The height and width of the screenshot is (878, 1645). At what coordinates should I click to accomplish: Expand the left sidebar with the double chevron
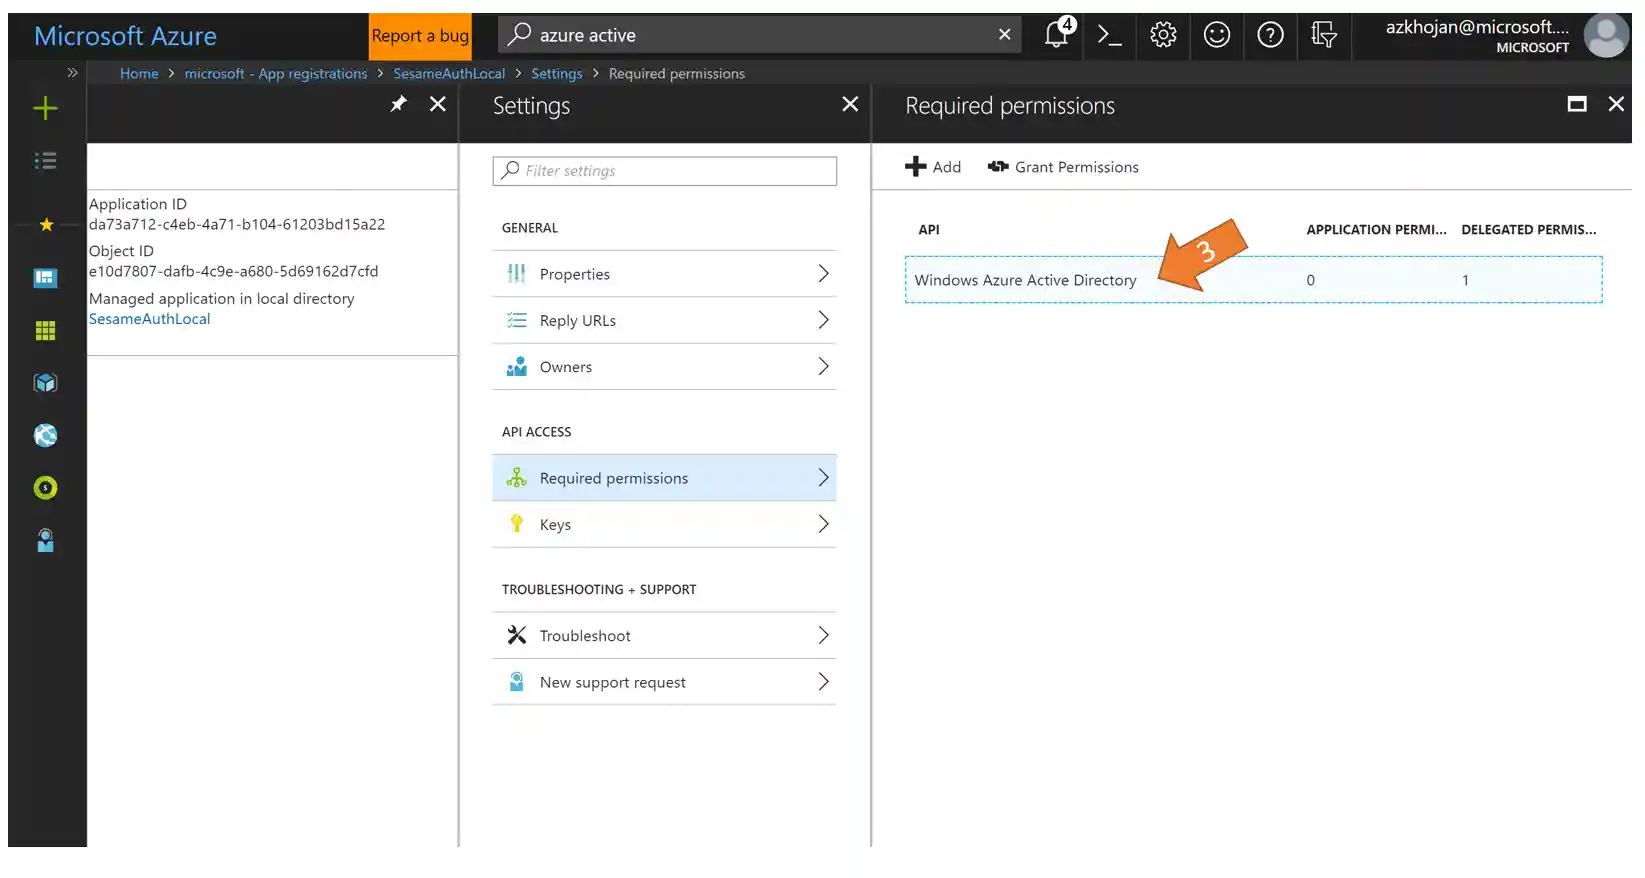pyautogui.click(x=72, y=73)
